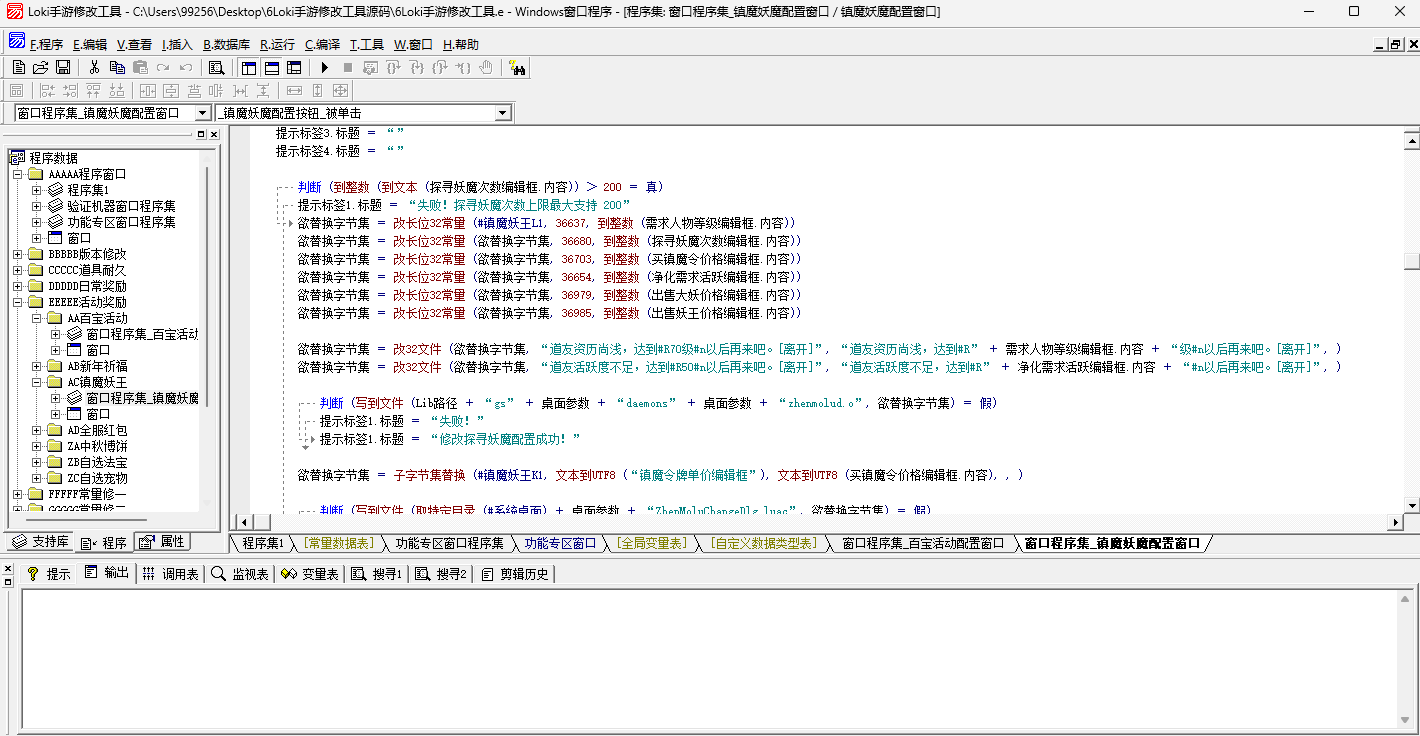
Task: Click the New file toolbar icon
Action: [19, 68]
